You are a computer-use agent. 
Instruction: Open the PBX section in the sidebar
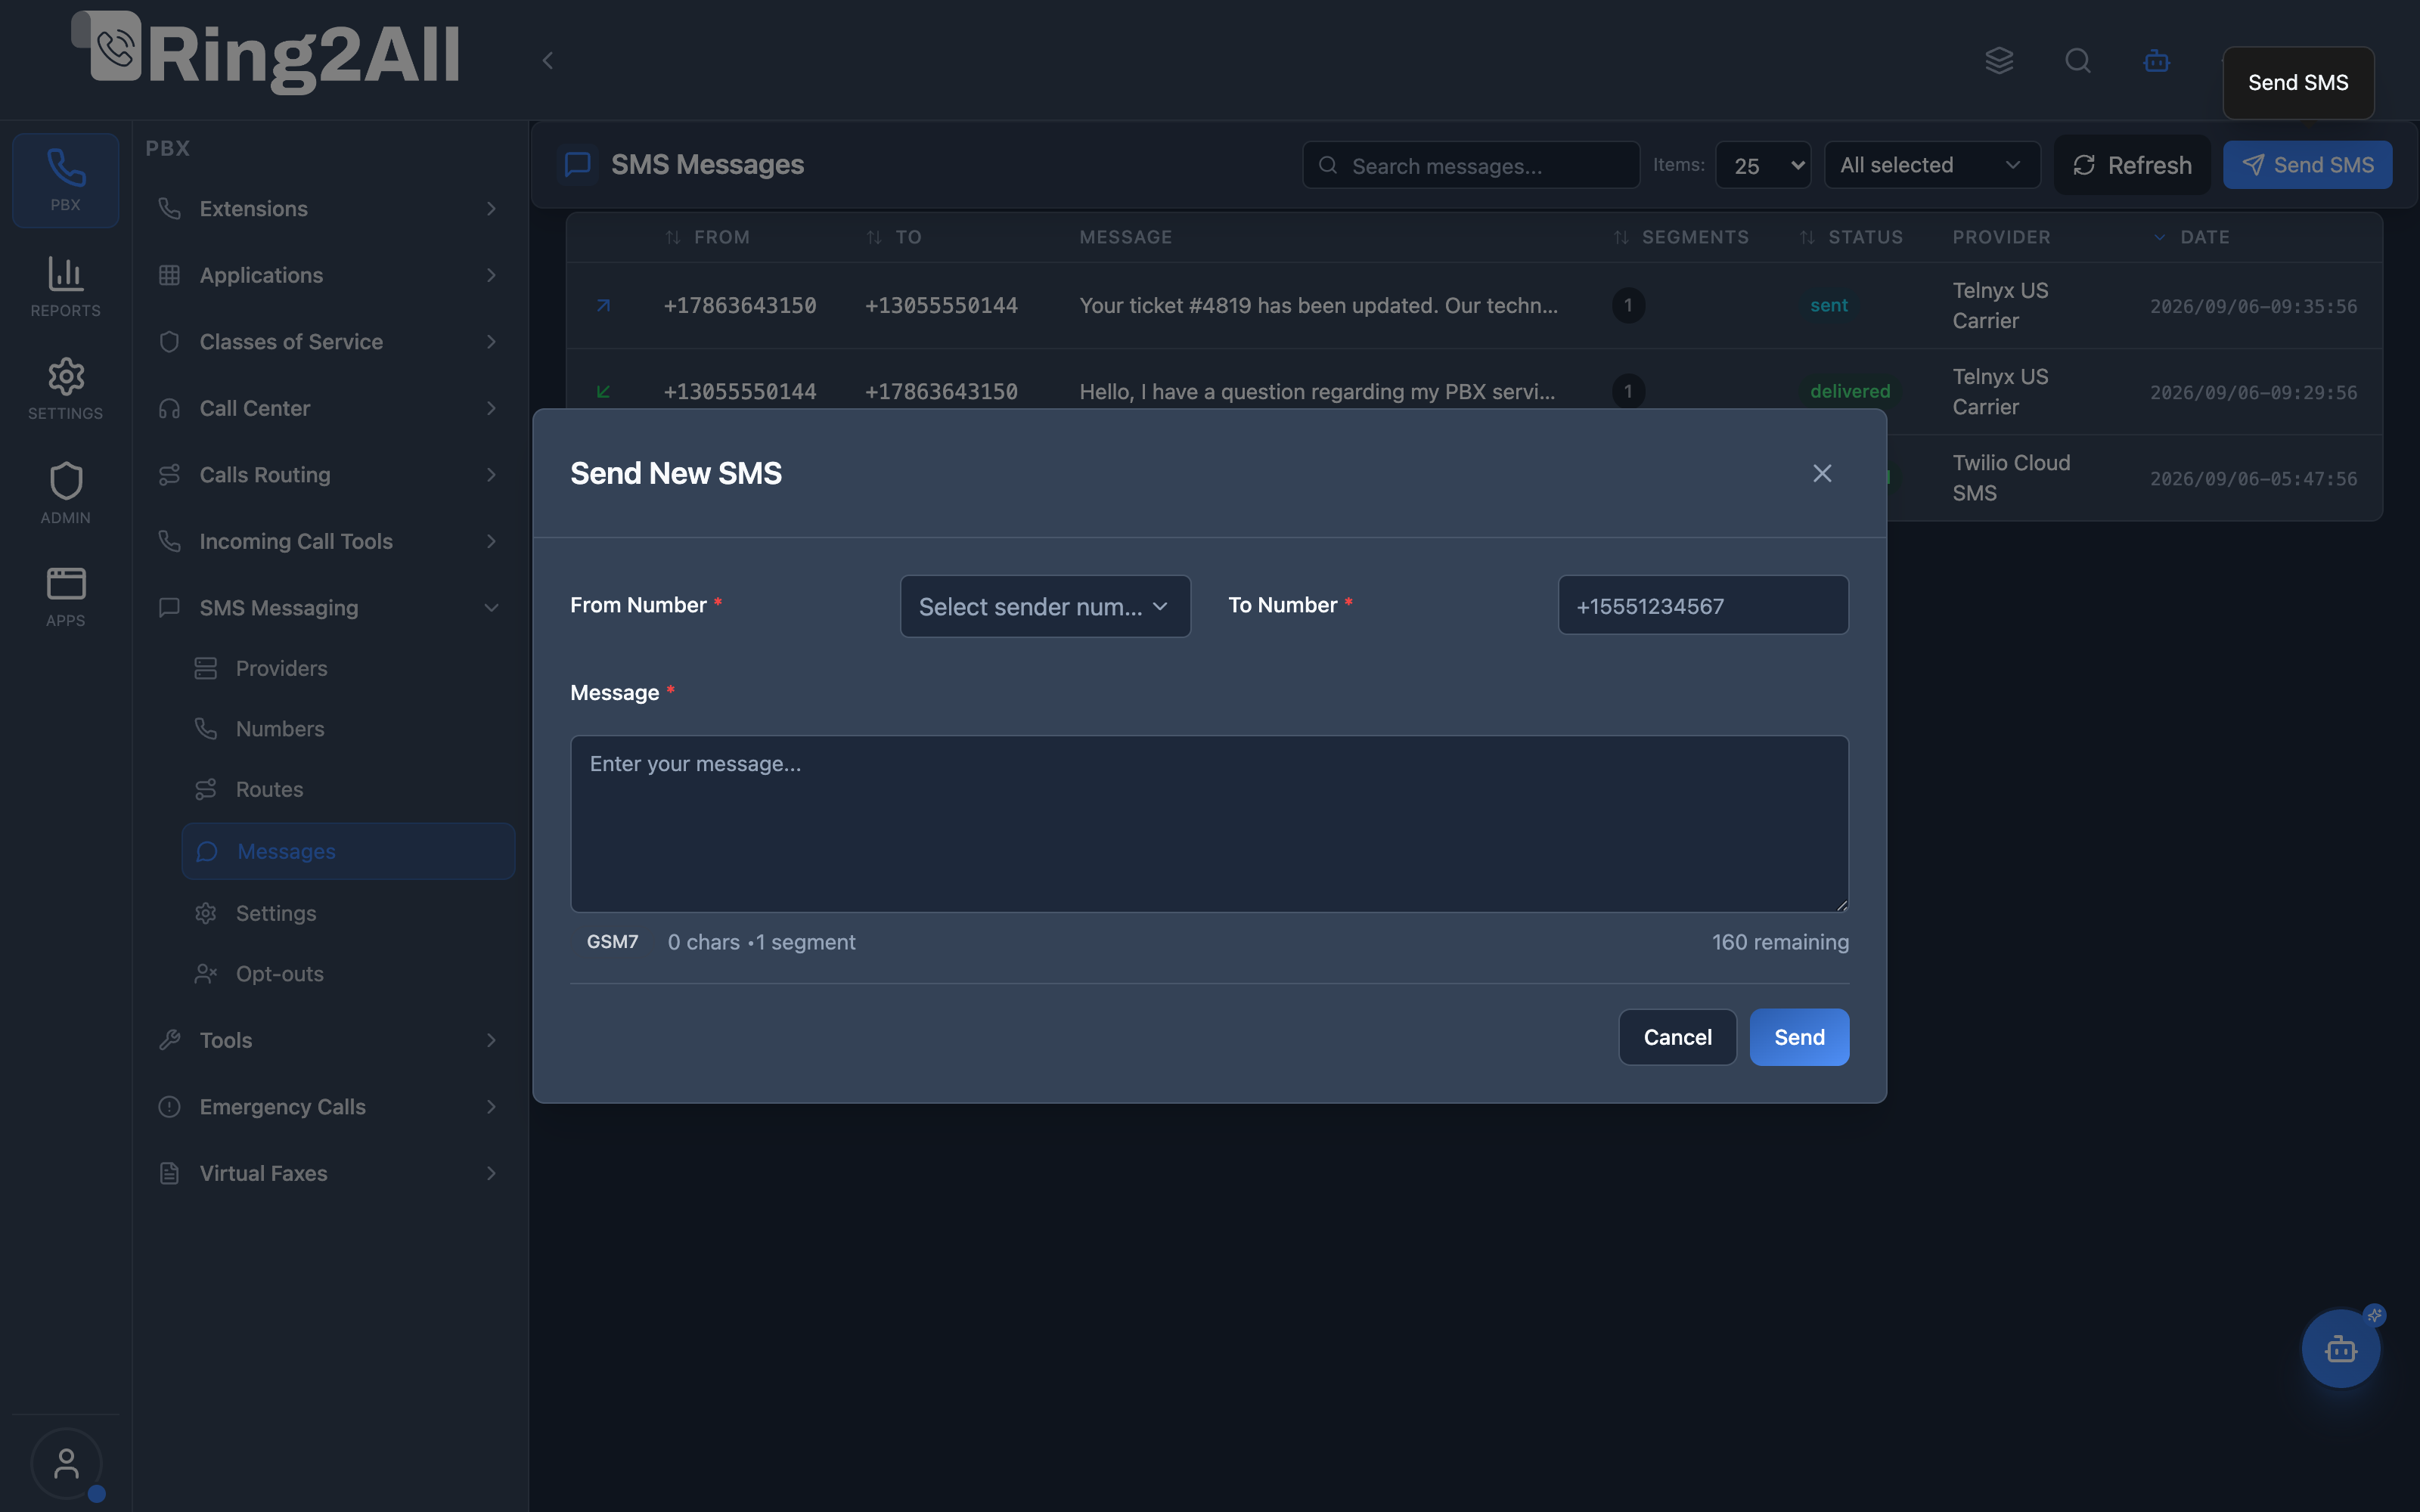(65, 180)
